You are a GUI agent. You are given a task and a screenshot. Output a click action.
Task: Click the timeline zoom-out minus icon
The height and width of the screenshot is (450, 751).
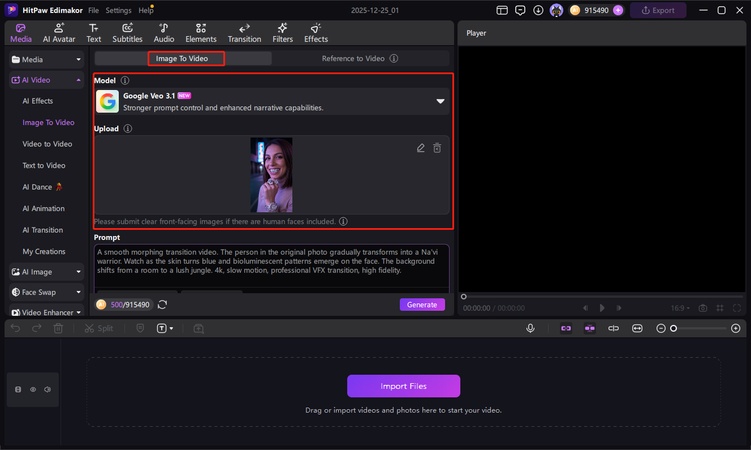pyautogui.click(x=661, y=328)
